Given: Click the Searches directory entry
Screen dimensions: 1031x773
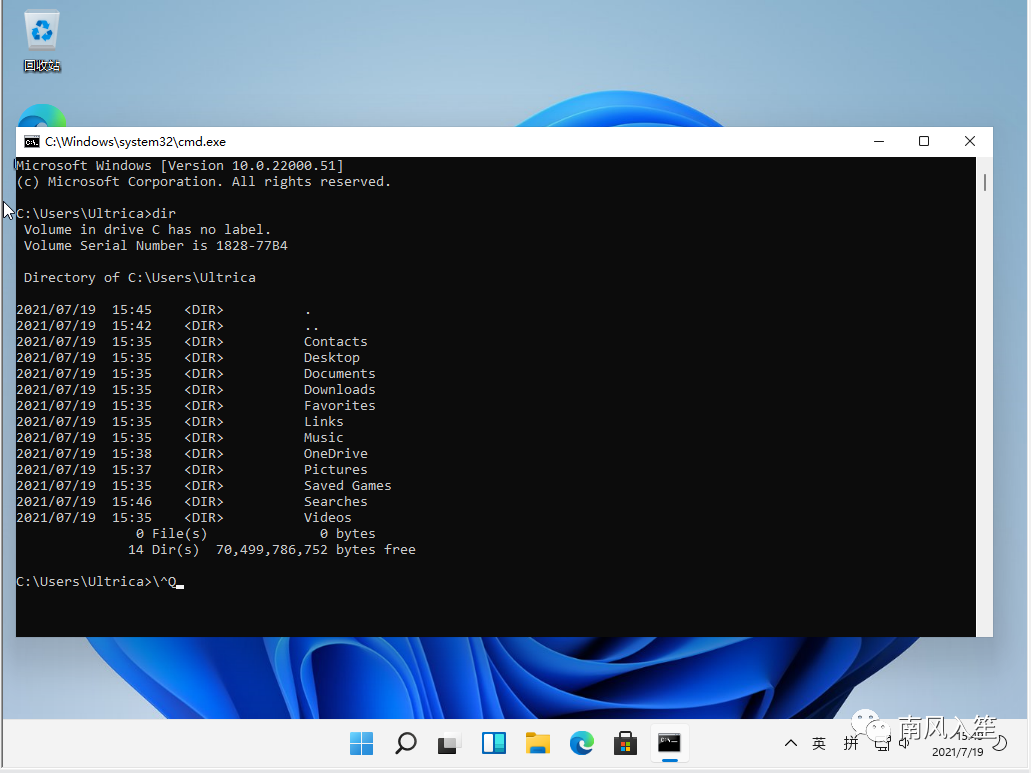Looking at the screenshot, I should click(x=335, y=502).
